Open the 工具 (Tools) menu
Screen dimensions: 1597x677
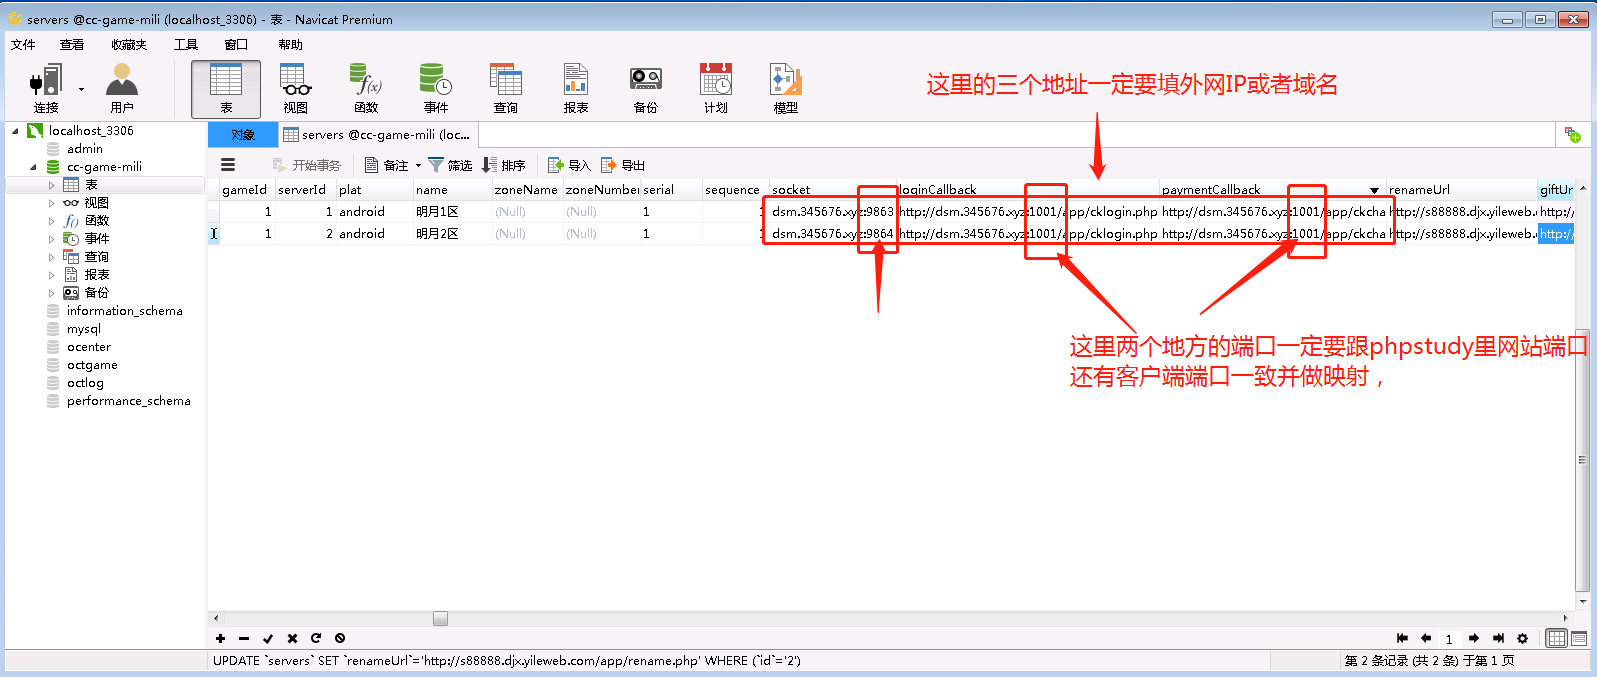point(186,45)
